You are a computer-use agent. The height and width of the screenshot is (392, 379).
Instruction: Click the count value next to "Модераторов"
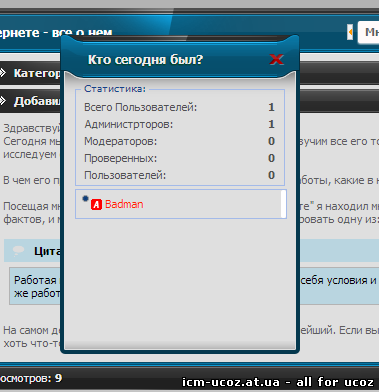tap(272, 141)
